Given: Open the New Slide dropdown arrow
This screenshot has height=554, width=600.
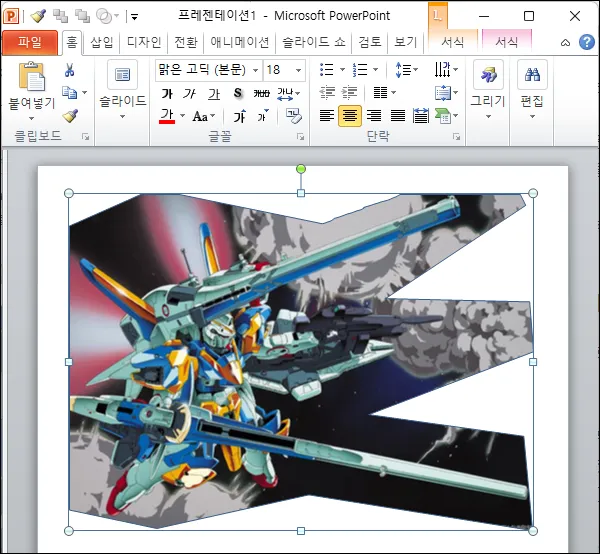Looking at the screenshot, I should (x=122, y=116).
